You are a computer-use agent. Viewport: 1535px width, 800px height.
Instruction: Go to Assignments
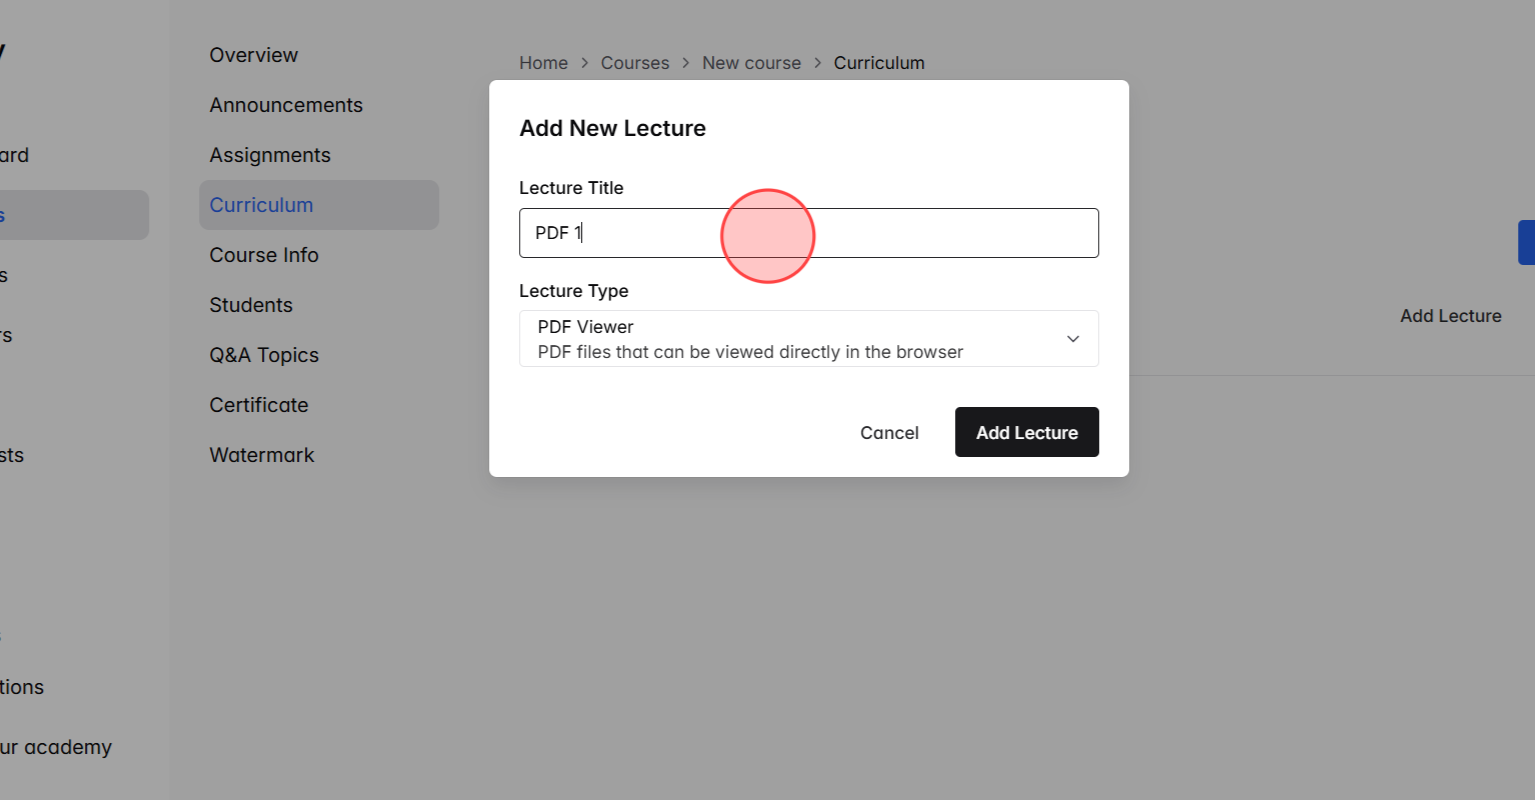[269, 154]
